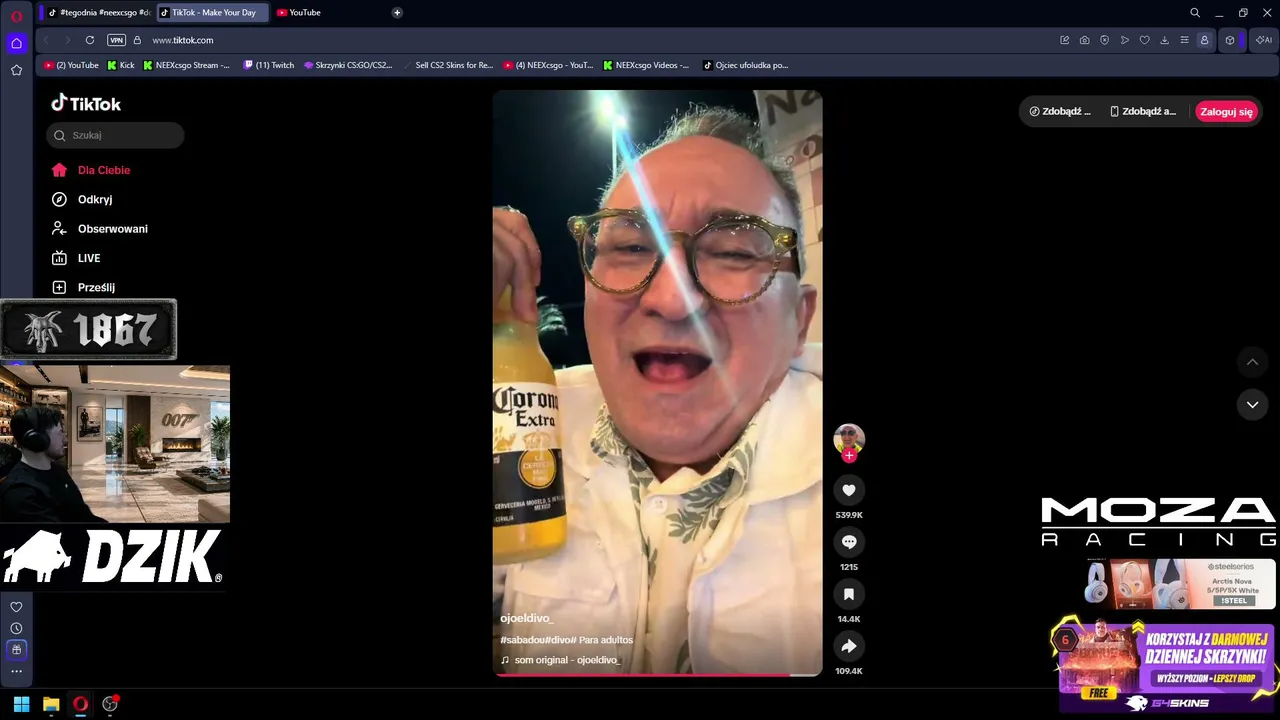Open the Ojciec ufoludka bookmark
The image size is (1280, 720).
pyautogui.click(x=745, y=65)
